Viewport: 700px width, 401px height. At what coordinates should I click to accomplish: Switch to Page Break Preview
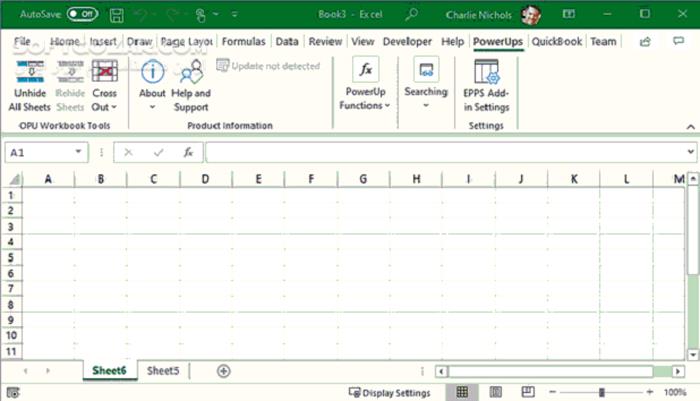click(x=528, y=392)
